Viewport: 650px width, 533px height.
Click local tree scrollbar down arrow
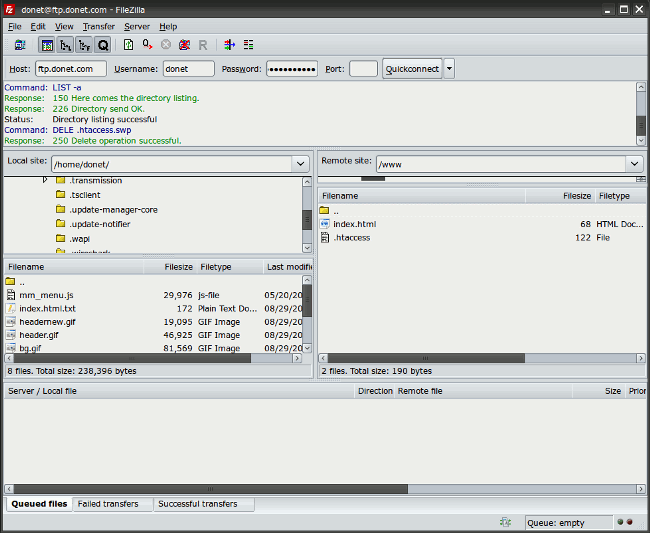(x=307, y=248)
